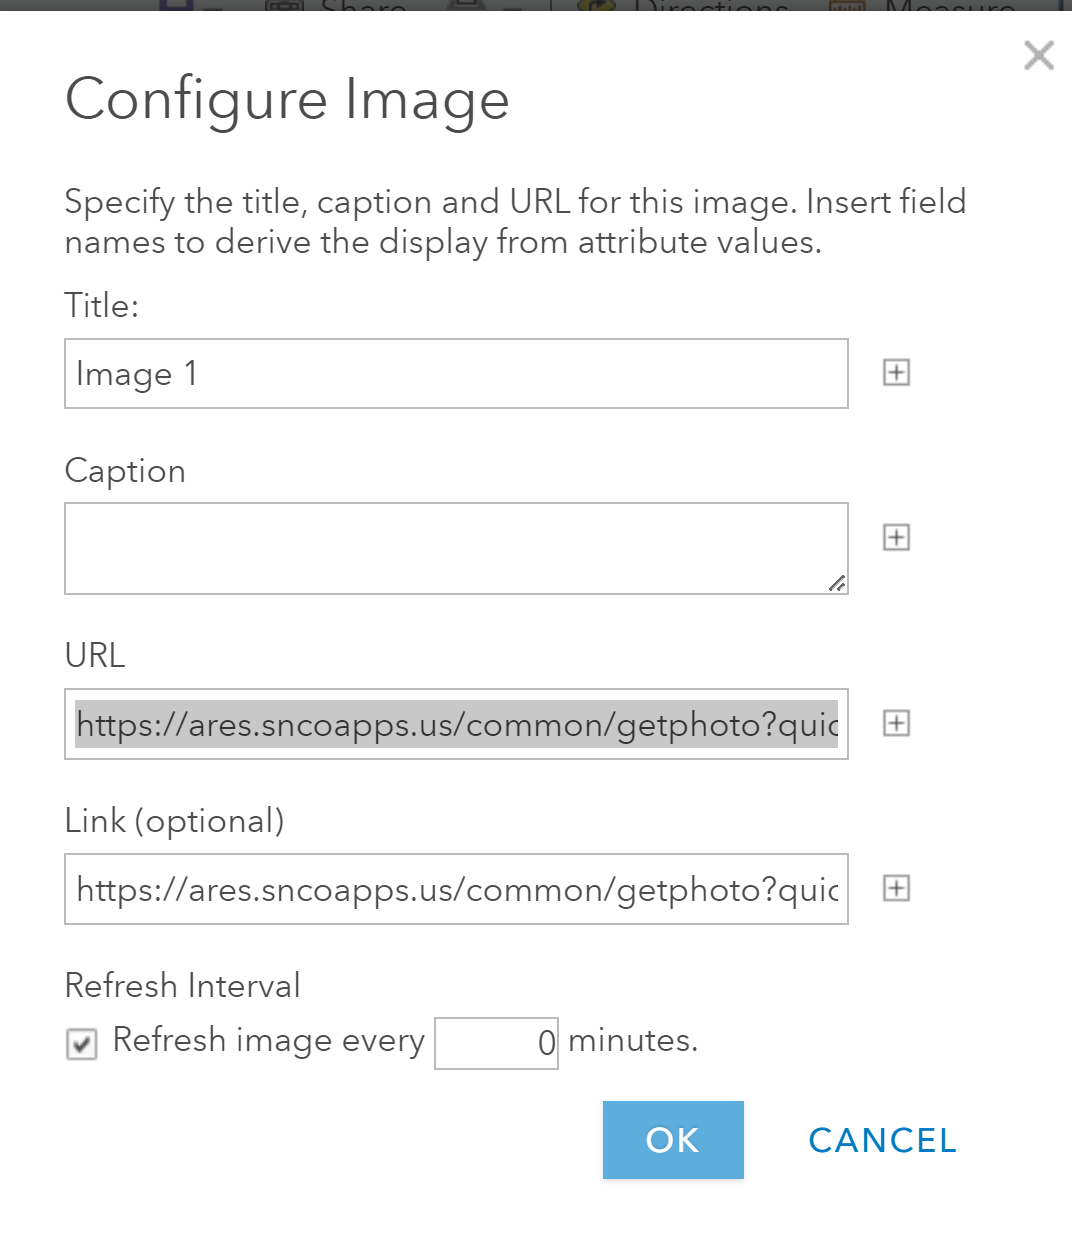This screenshot has height=1260, width=1072.
Task: Select the highlighted URL input field
Action: click(x=456, y=724)
